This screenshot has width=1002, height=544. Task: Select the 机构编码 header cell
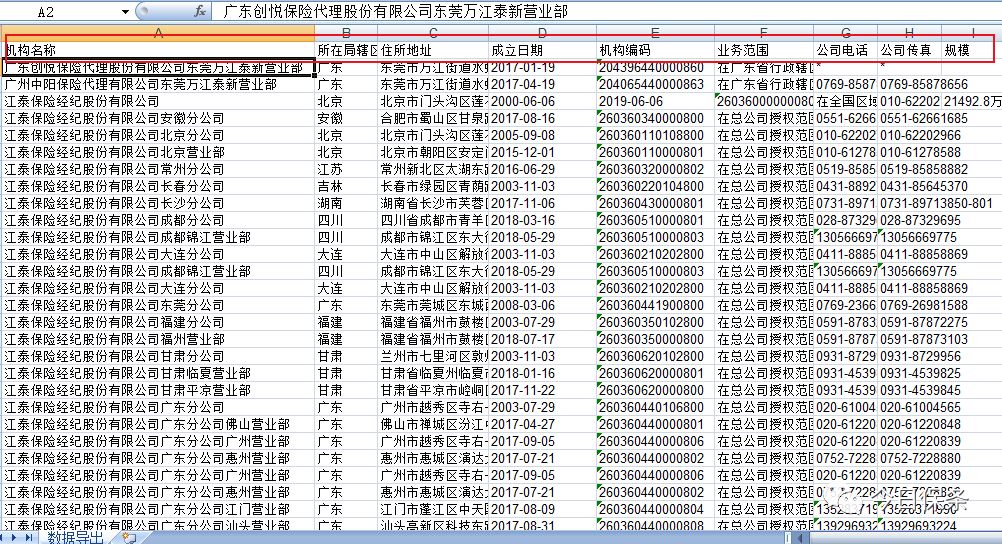click(655, 51)
